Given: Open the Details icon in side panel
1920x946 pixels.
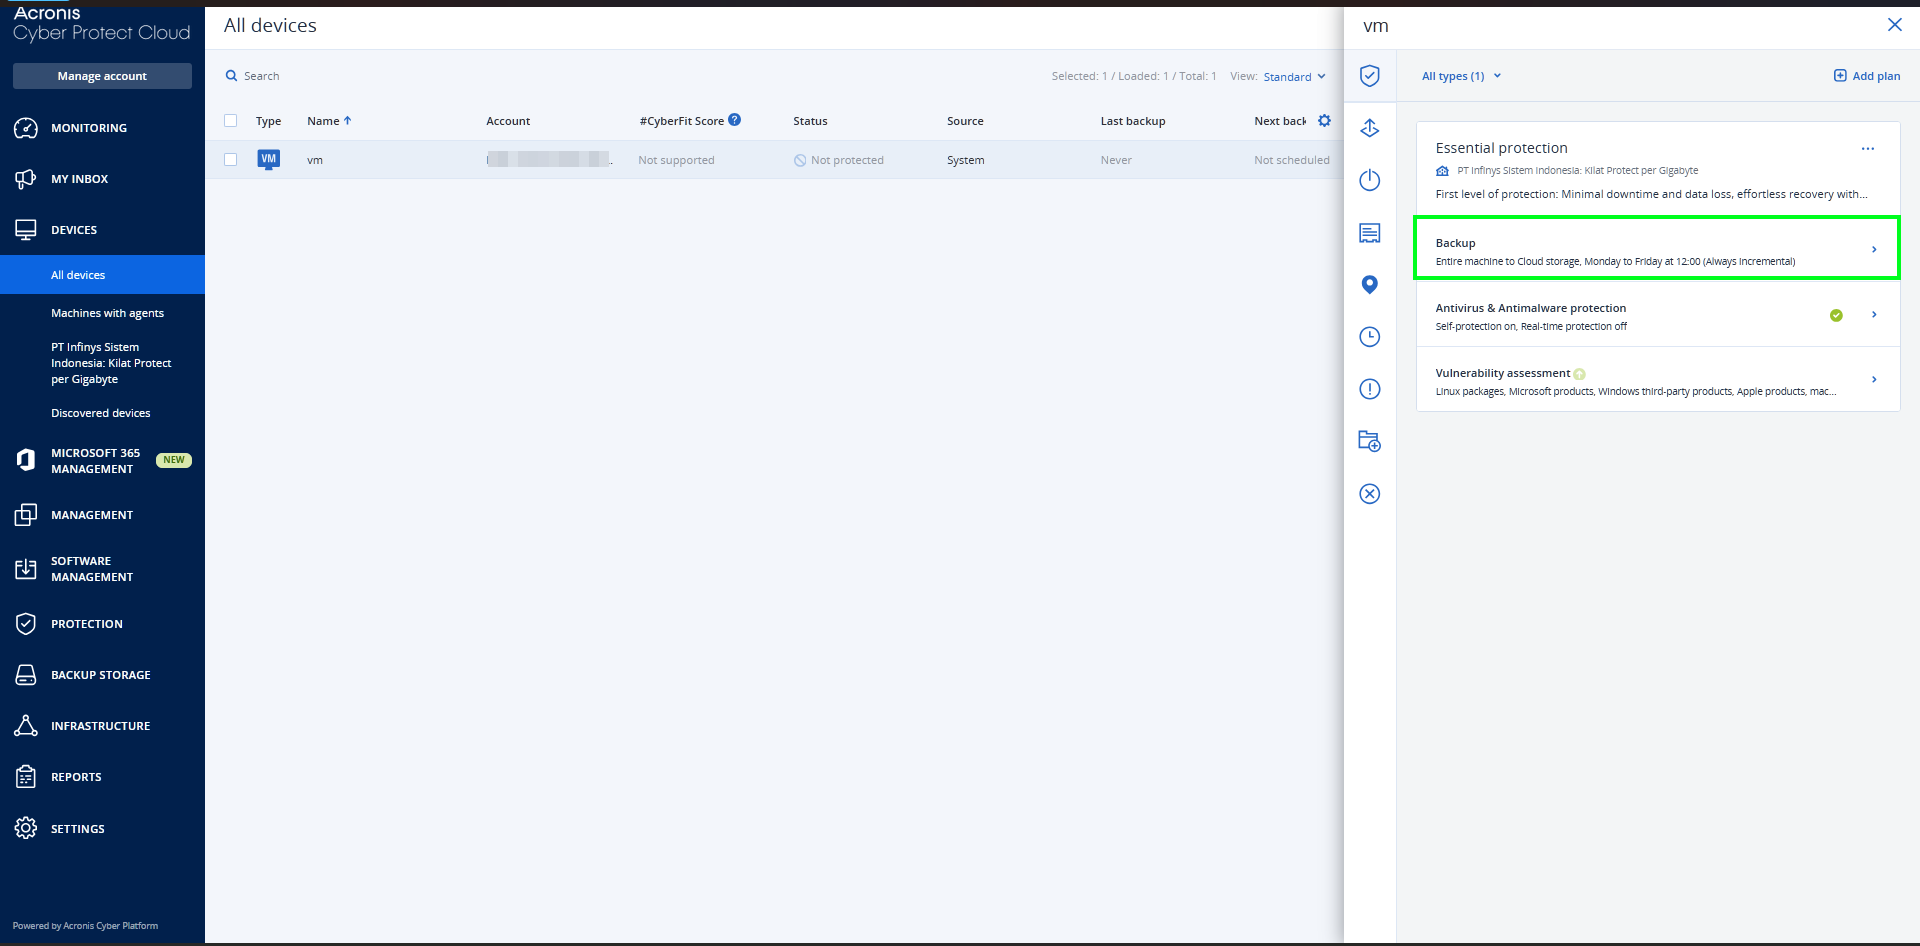Looking at the screenshot, I should click(x=1369, y=233).
